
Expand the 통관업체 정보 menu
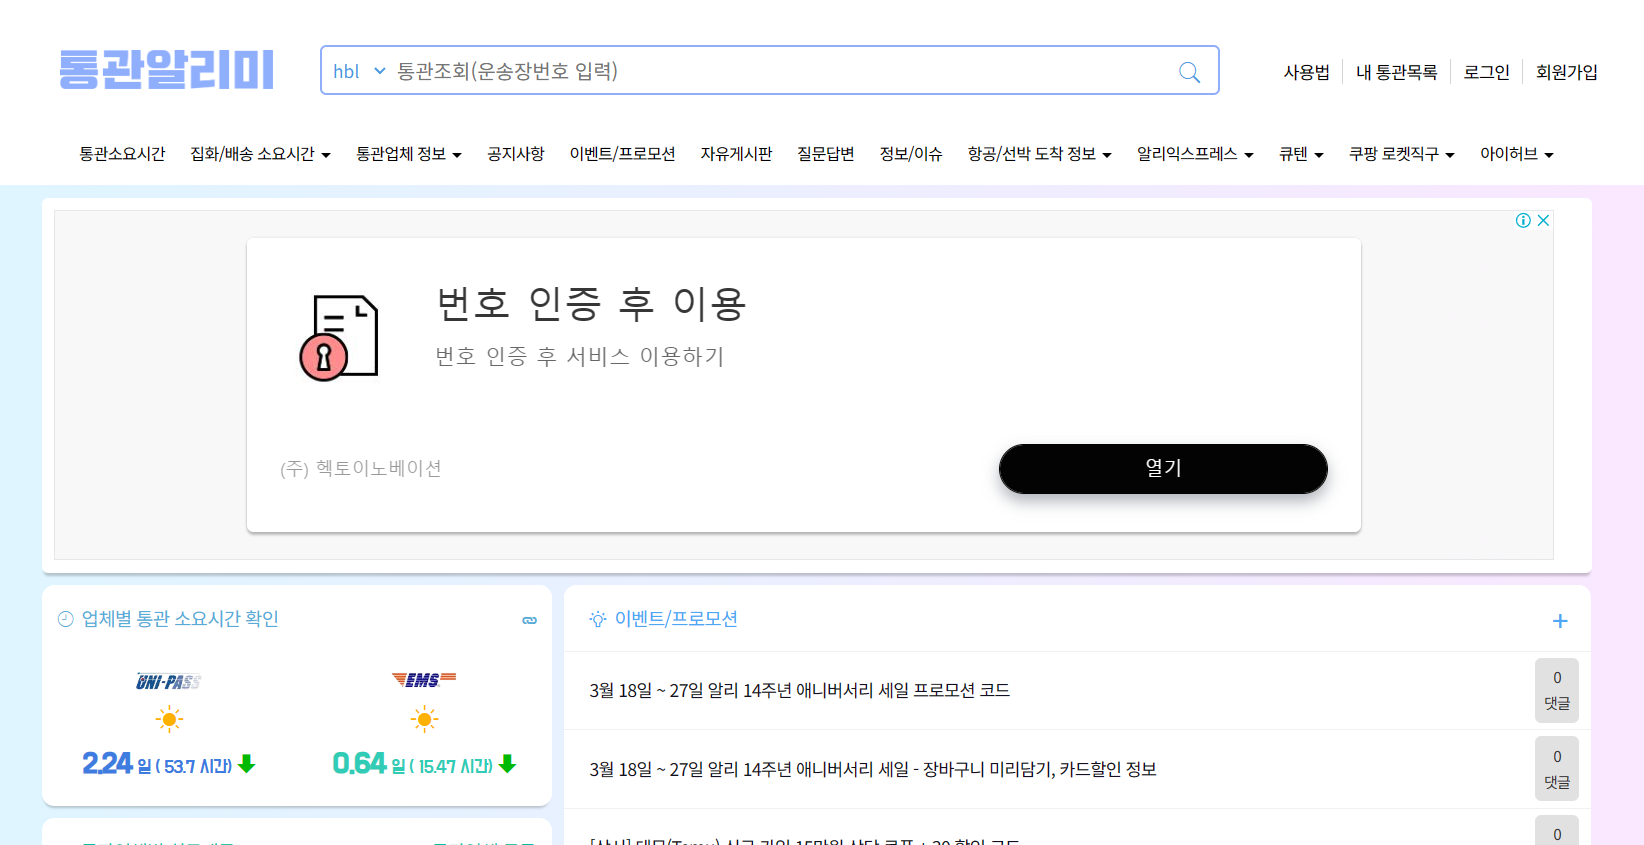click(409, 154)
